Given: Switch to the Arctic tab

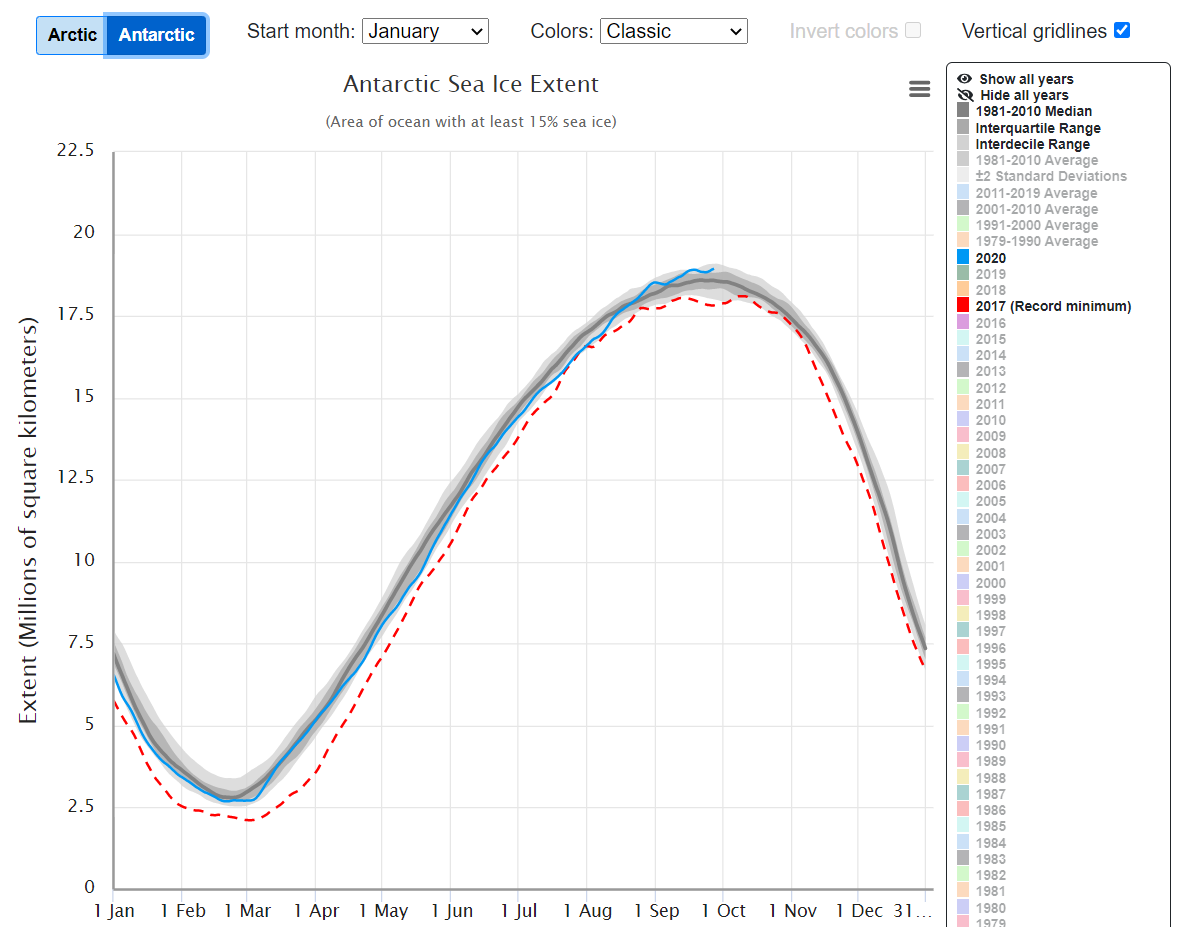Looking at the screenshot, I should click(72, 35).
